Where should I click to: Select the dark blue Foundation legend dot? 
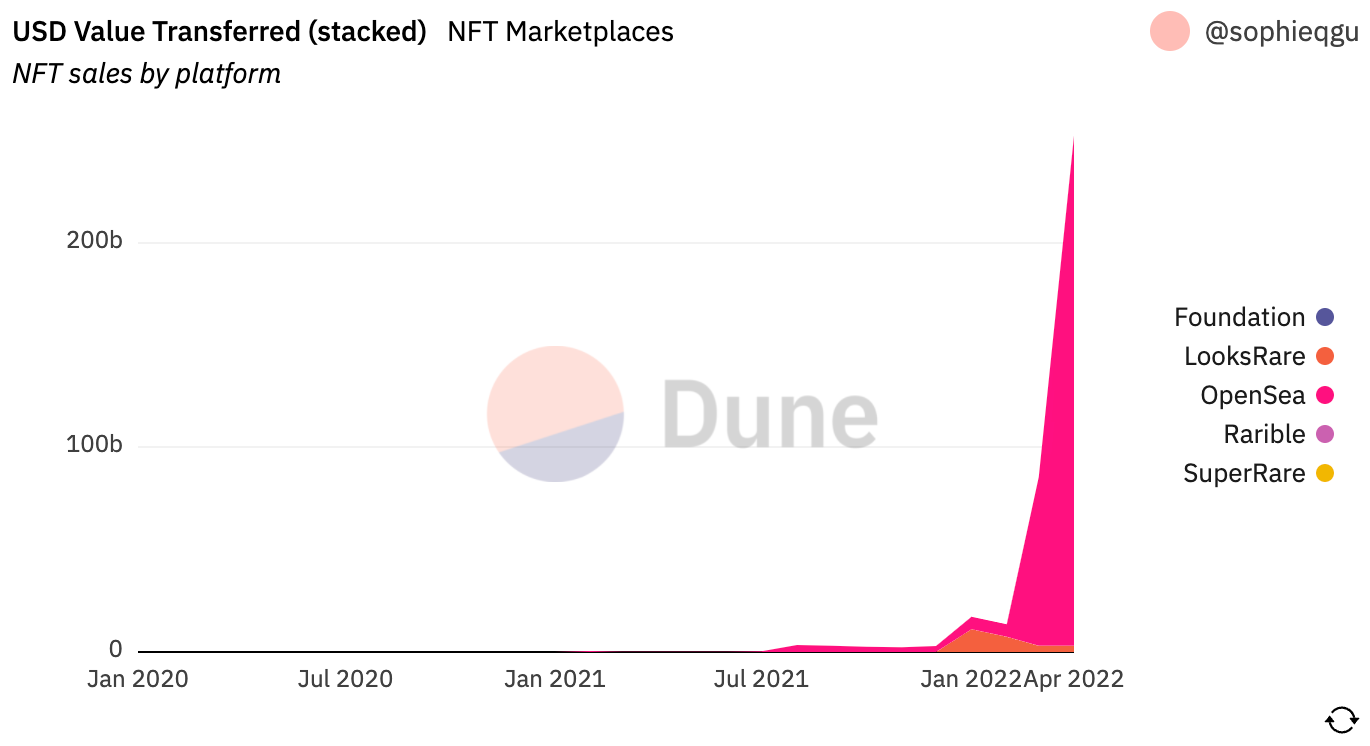point(1325,317)
